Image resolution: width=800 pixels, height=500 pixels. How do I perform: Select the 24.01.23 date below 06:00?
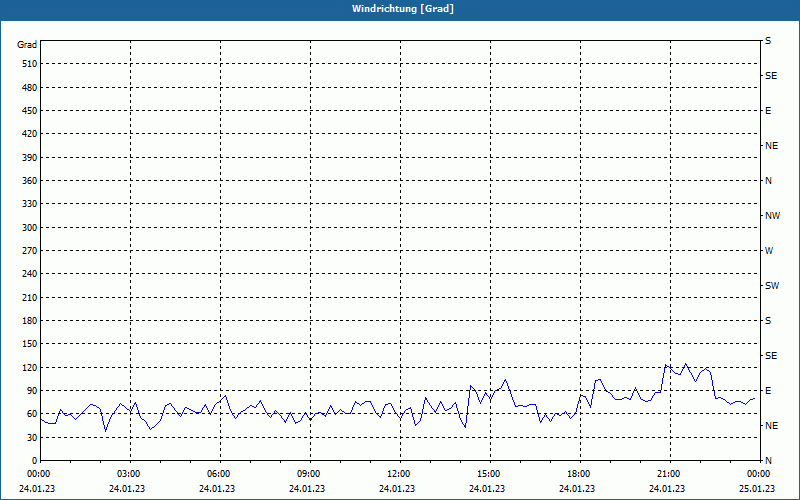[x=217, y=489]
